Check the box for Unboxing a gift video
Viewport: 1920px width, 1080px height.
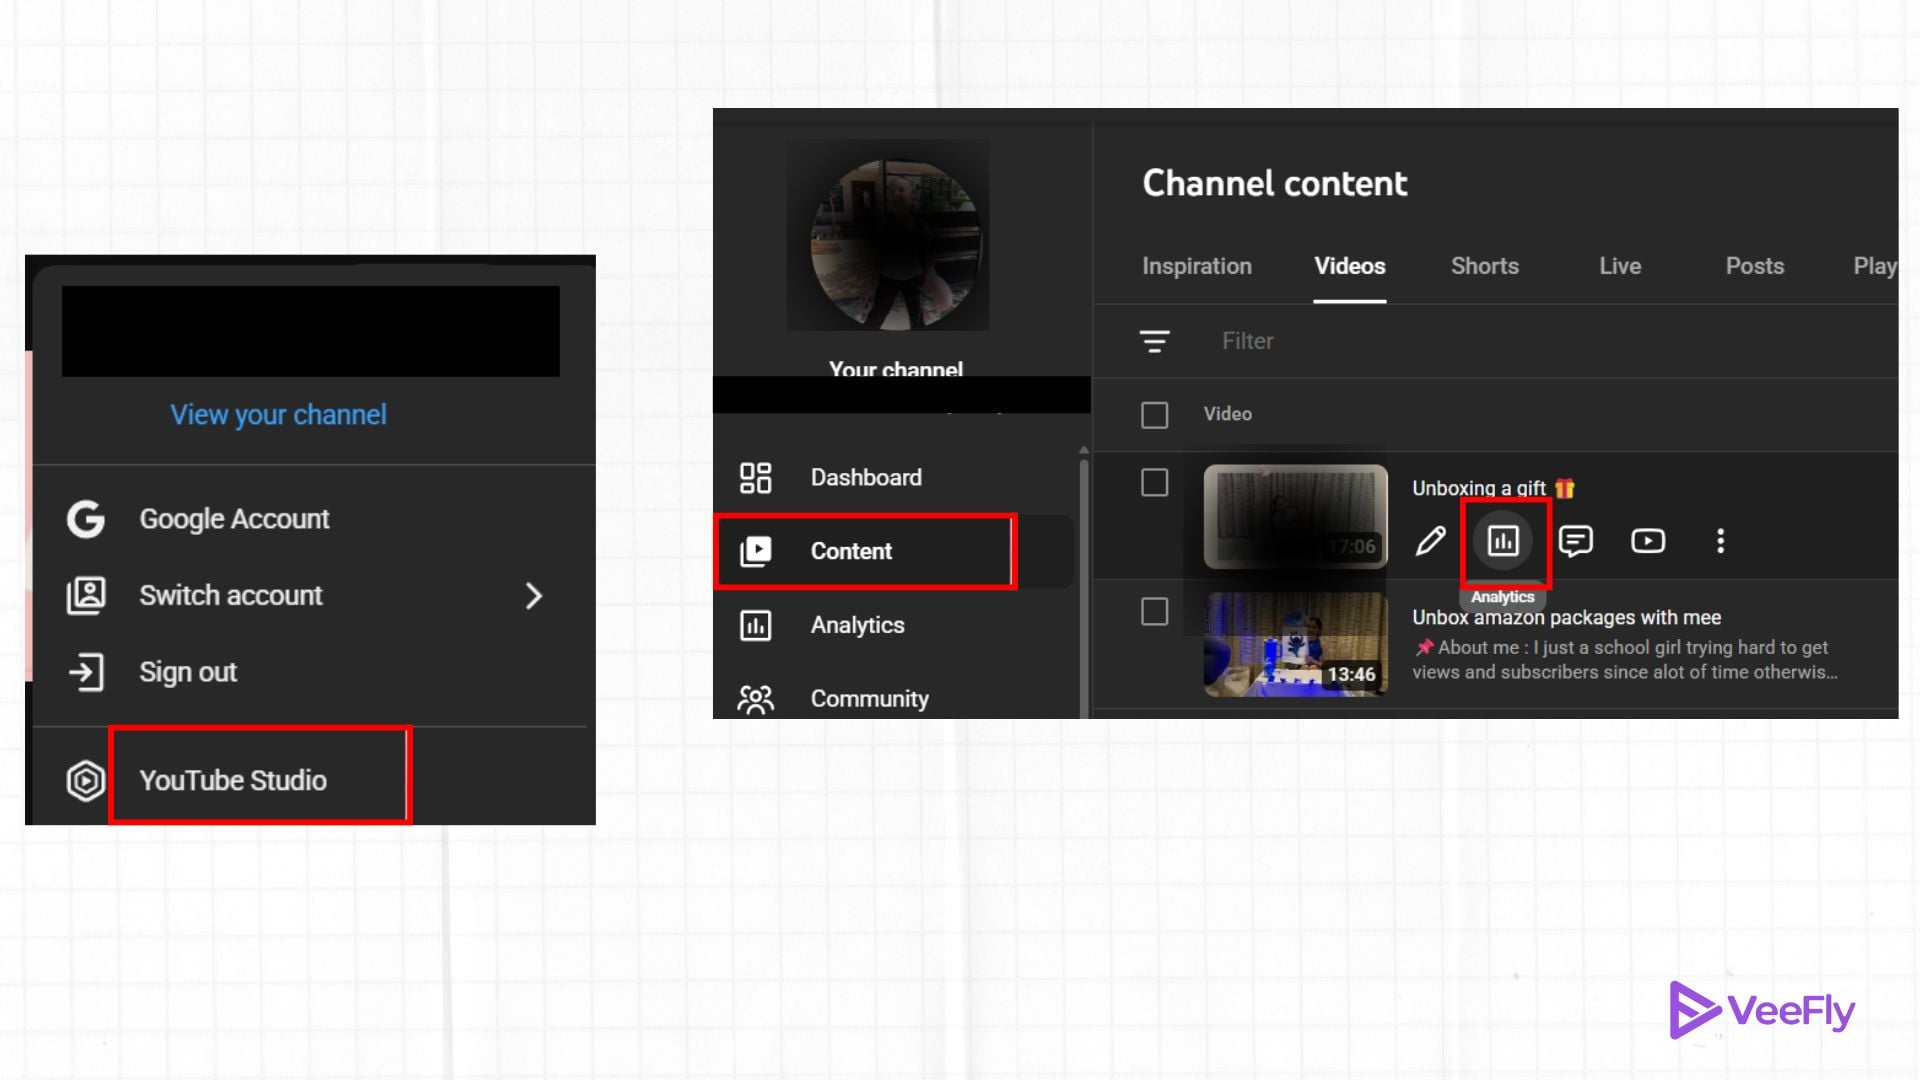pyautogui.click(x=1154, y=483)
